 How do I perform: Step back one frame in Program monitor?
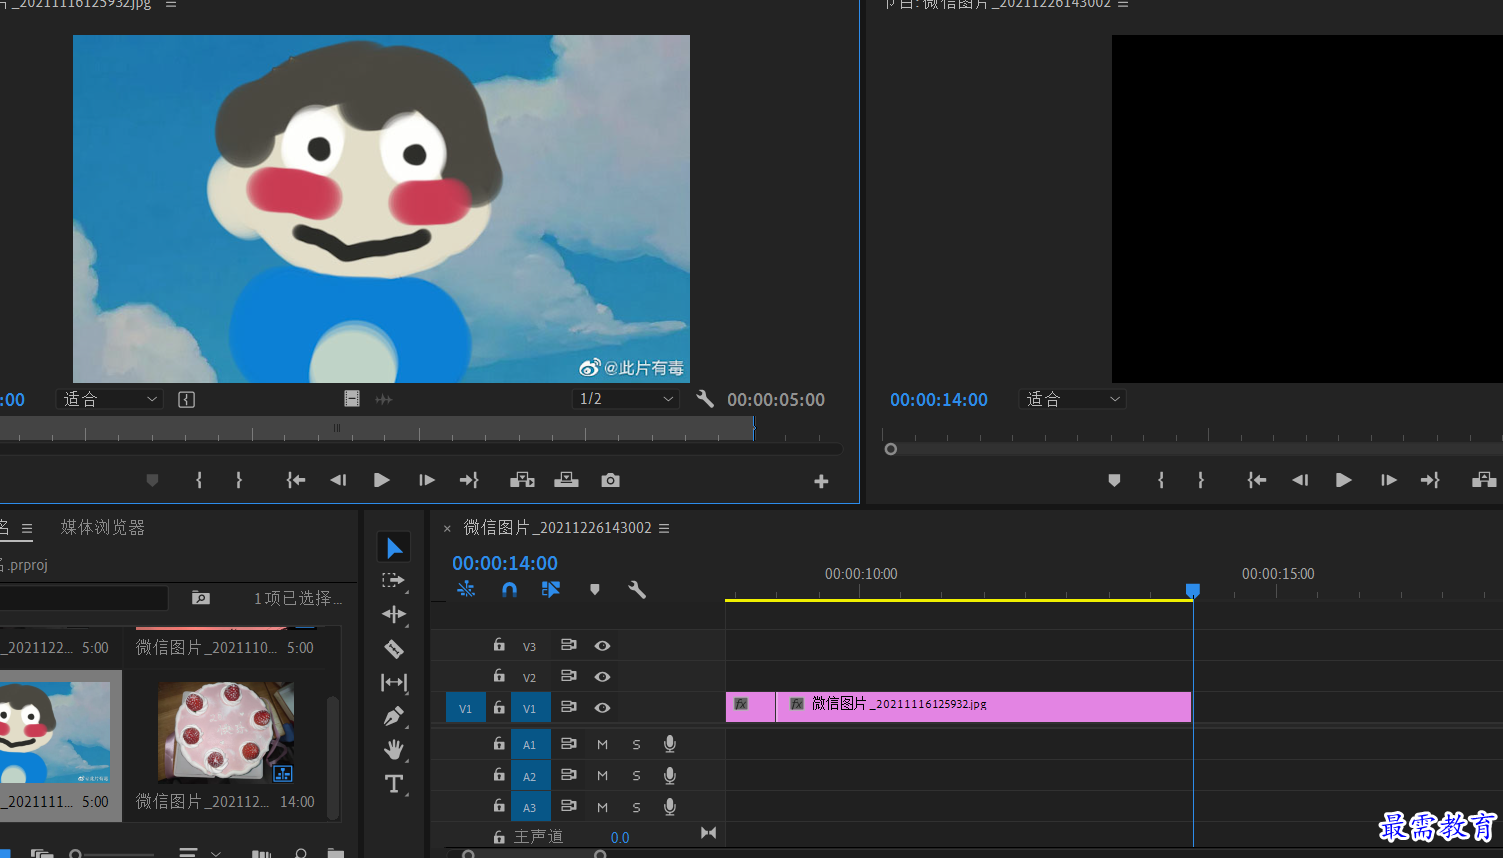[1300, 481]
